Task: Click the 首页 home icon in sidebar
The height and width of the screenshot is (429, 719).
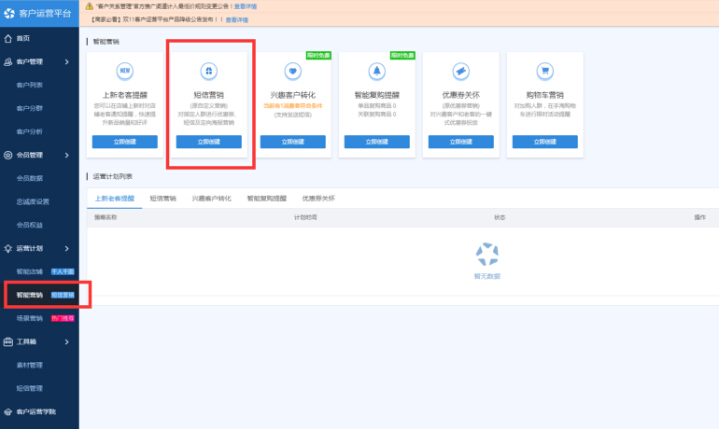Action: 10,38
